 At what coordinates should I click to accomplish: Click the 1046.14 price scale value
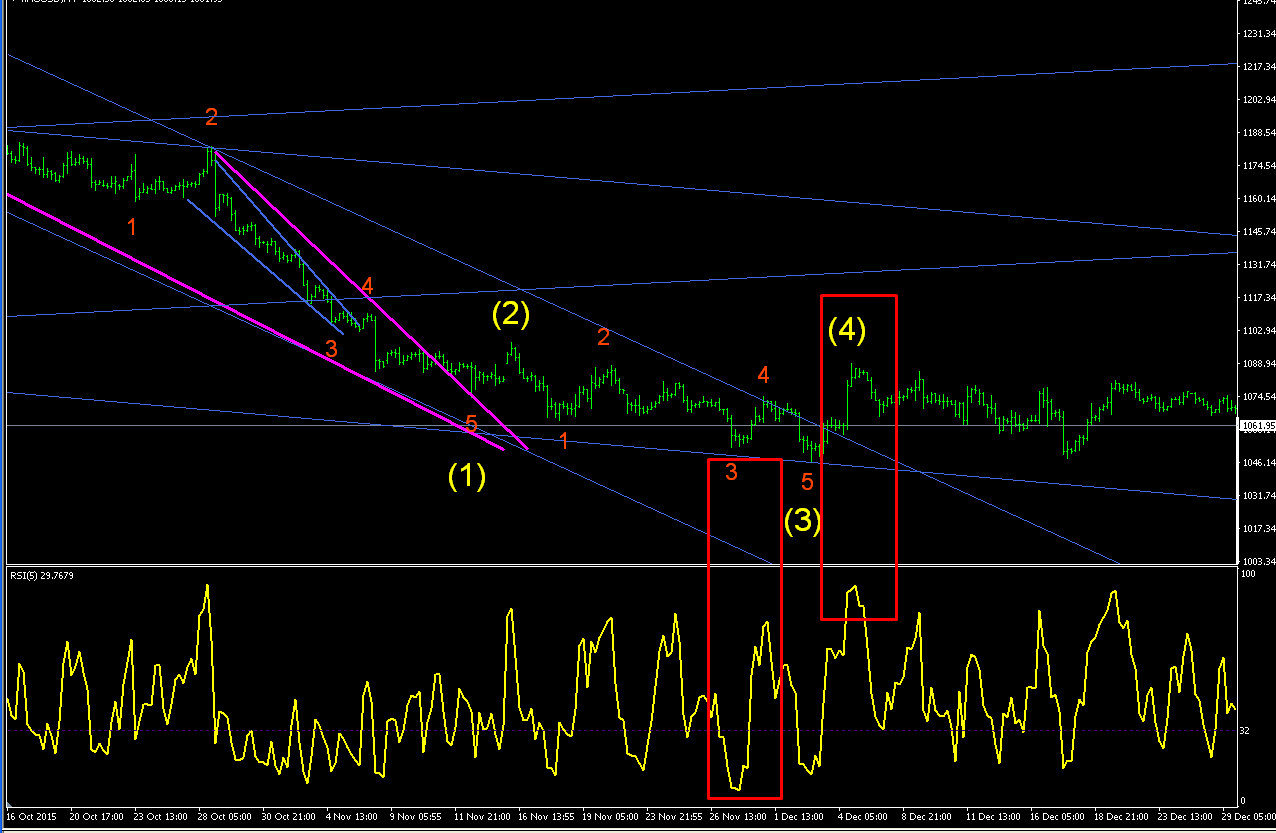(1257, 463)
